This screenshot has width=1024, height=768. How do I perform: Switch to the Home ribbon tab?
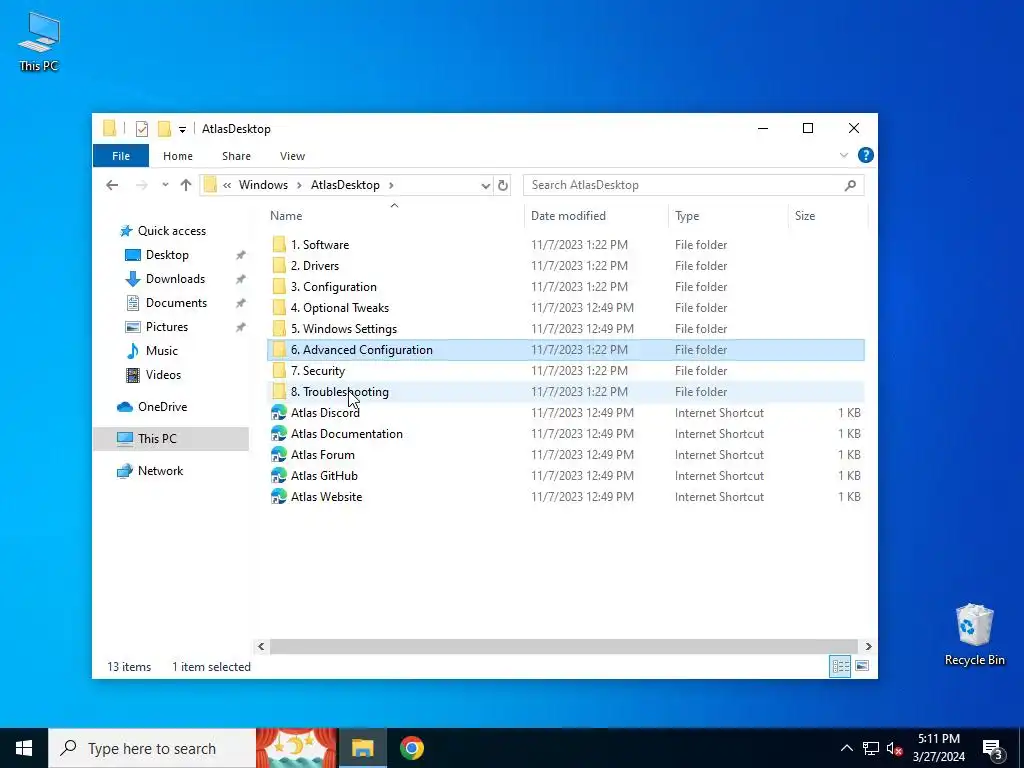[178, 156]
